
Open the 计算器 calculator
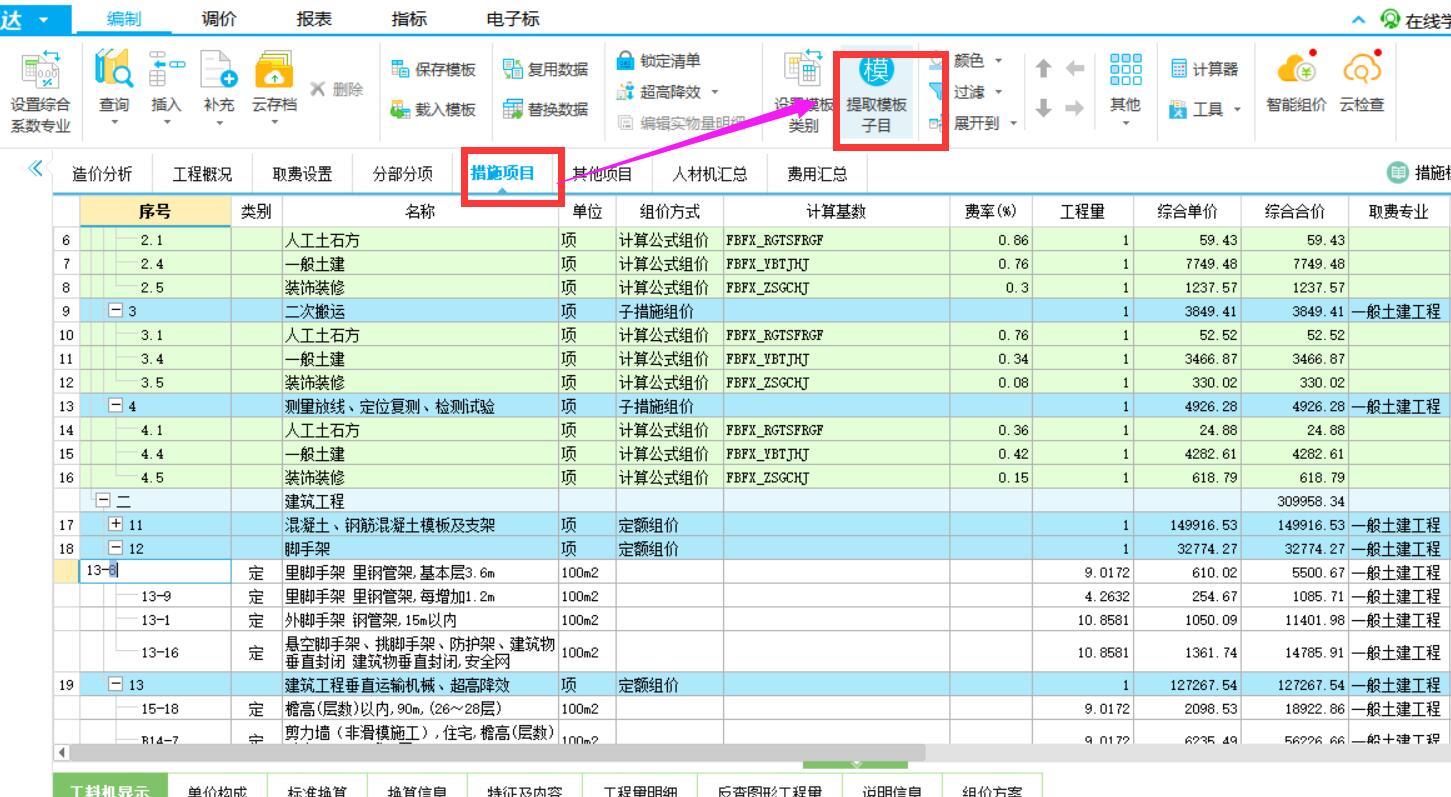1204,69
